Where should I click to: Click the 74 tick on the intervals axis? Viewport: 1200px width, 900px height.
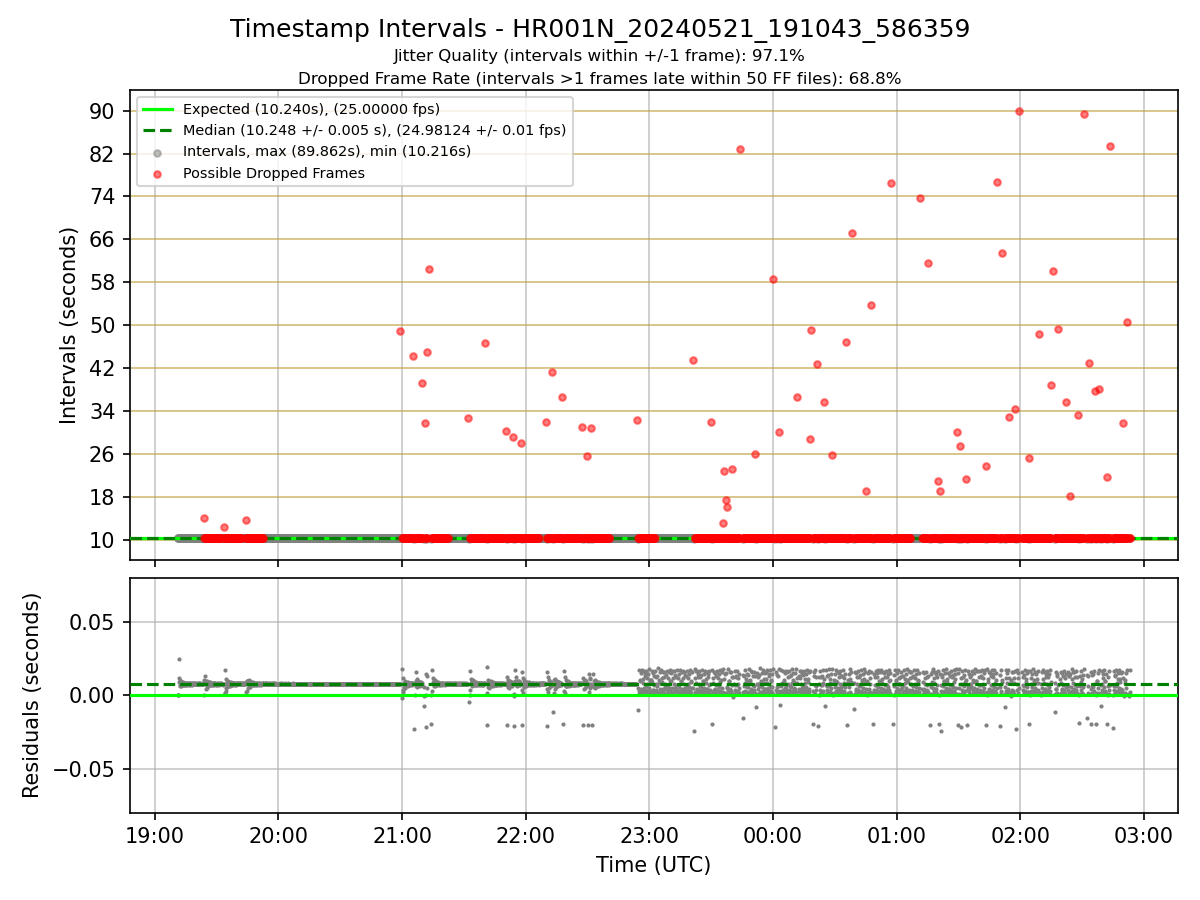click(x=104, y=197)
